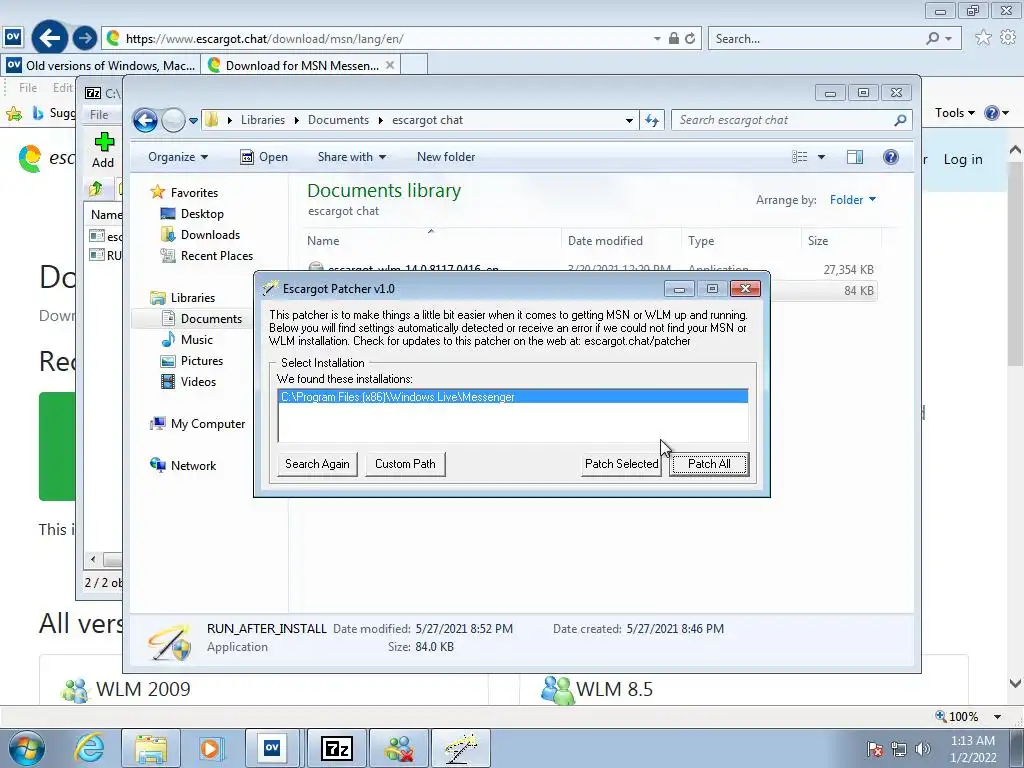Sort by Date modified column

[621, 240]
